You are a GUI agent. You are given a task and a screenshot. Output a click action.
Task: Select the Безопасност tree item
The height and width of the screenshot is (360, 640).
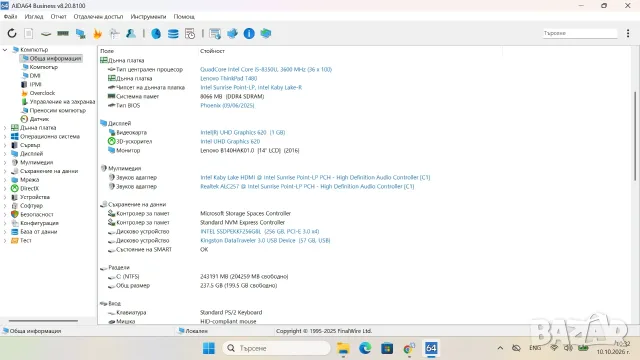click(x=37, y=214)
